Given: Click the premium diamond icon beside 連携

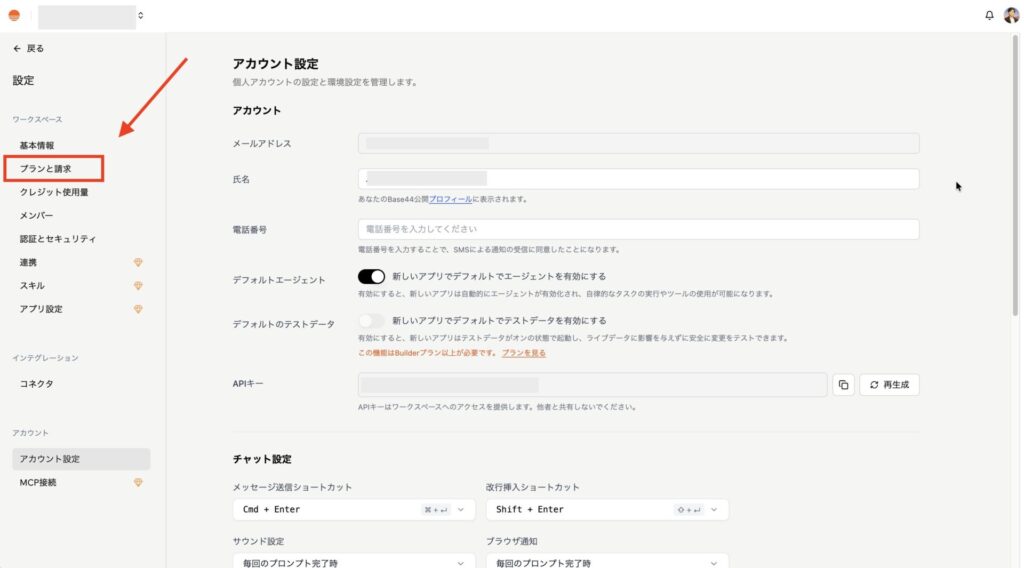Looking at the screenshot, I should coord(138,263).
